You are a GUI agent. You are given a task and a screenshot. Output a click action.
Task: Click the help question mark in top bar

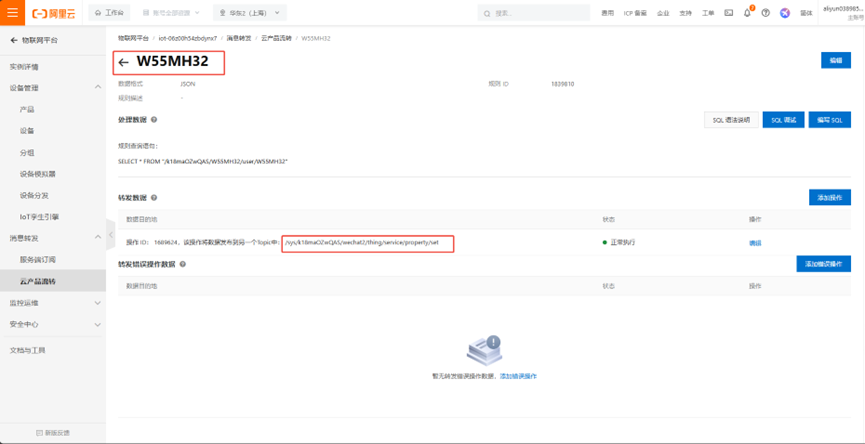pyautogui.click(x=766, y=13)
